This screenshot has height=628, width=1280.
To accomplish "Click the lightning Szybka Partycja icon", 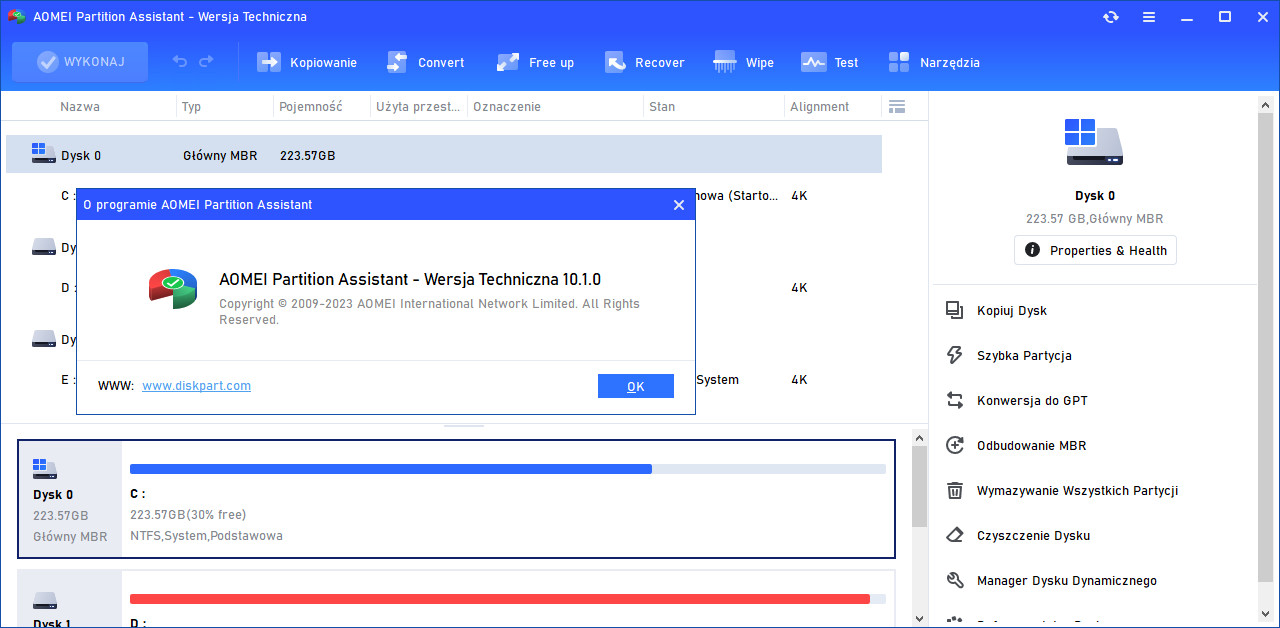I will pyautogui.click(x=955, y=355).
